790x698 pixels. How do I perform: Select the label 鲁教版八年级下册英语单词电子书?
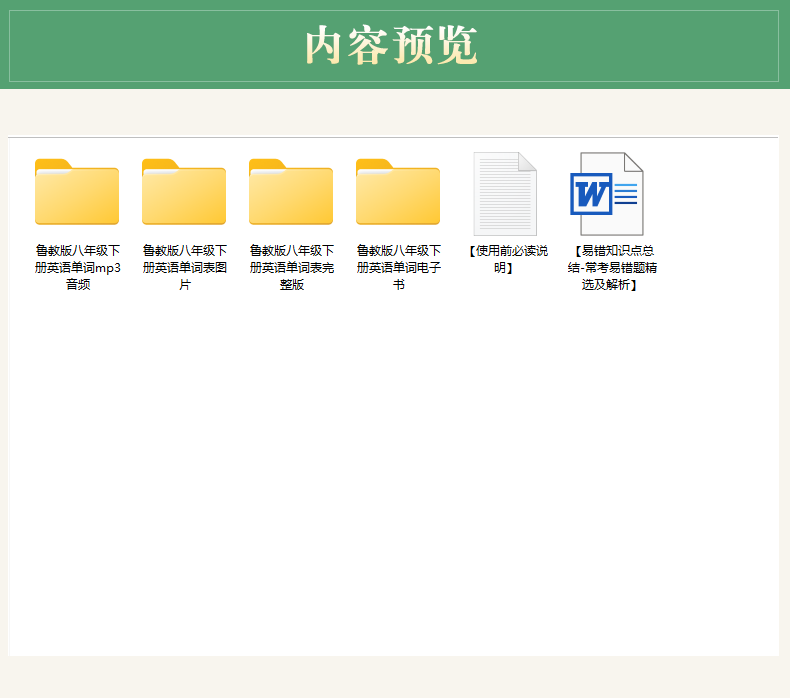399,268
